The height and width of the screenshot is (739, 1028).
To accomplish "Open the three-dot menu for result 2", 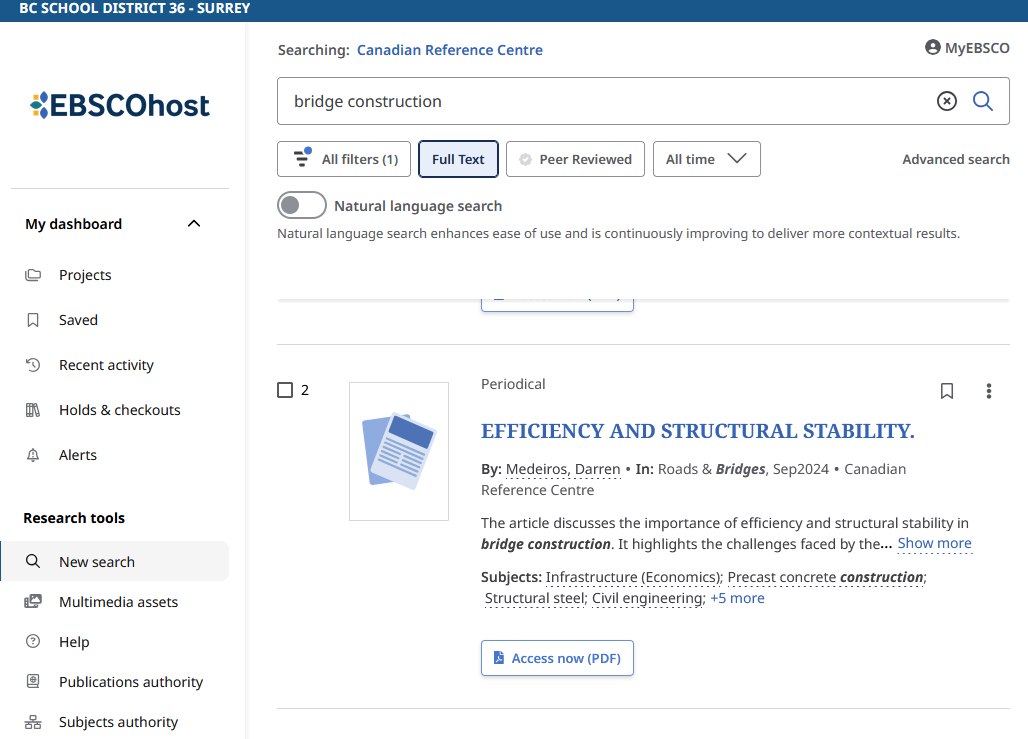I will pyautogui.click(x=989, y=391).
